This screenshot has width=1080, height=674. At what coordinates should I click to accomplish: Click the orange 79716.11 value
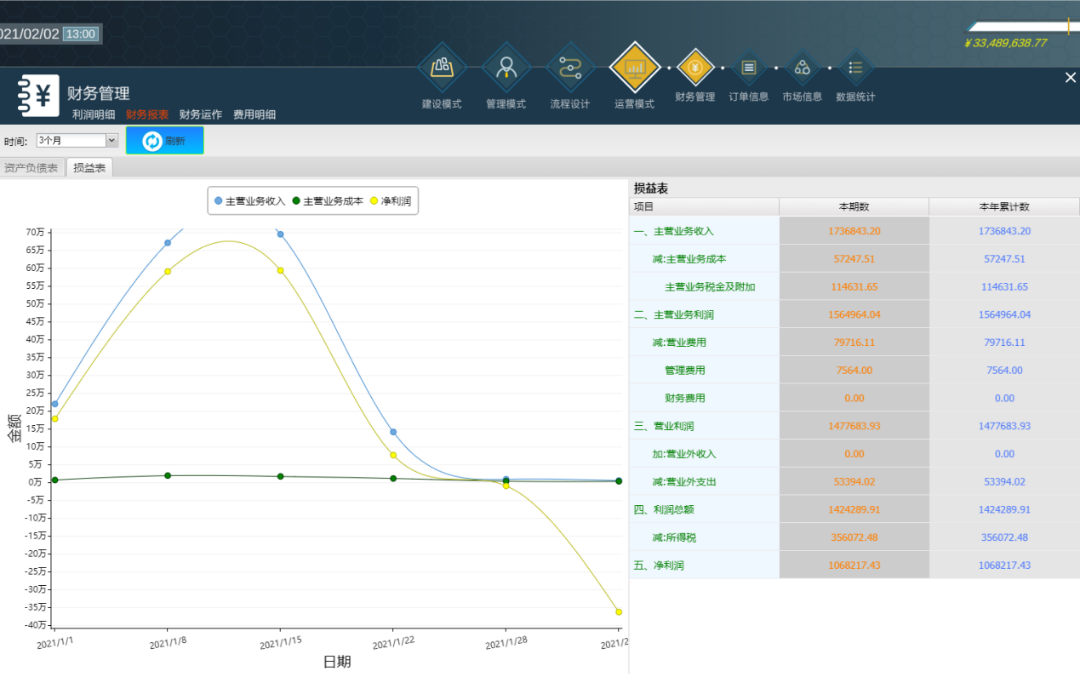coord(854,342)
